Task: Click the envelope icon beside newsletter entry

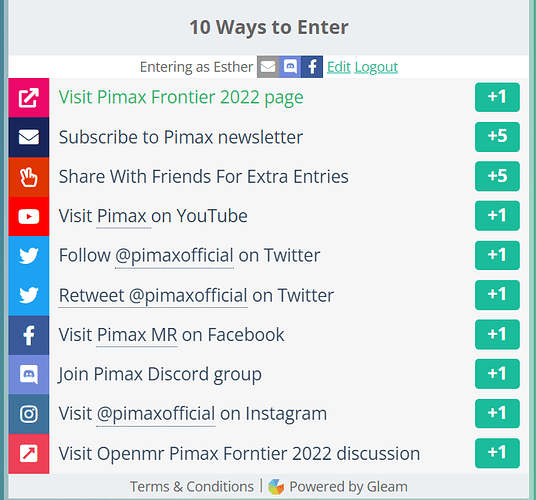Action: click(29, 137)
